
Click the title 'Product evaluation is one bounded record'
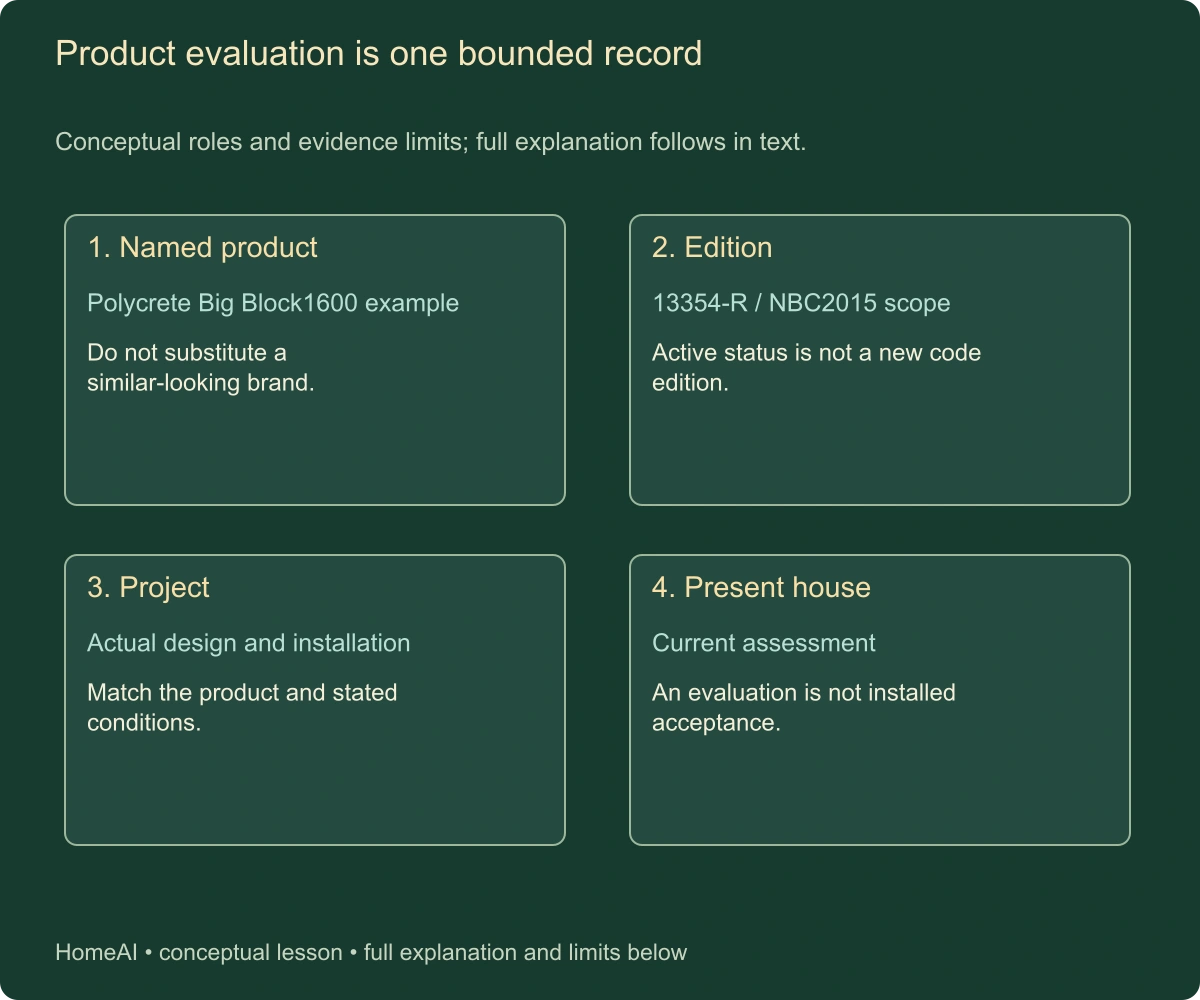378,53
